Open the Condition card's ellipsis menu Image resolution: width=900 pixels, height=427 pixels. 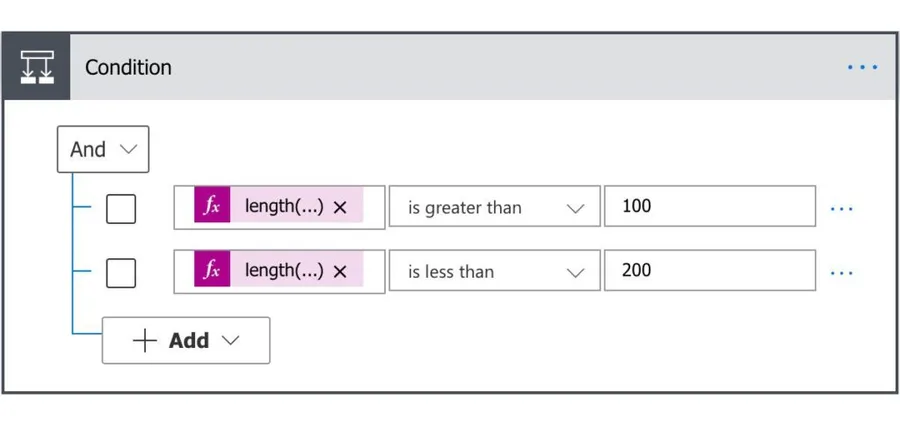[x=862, y=67]
